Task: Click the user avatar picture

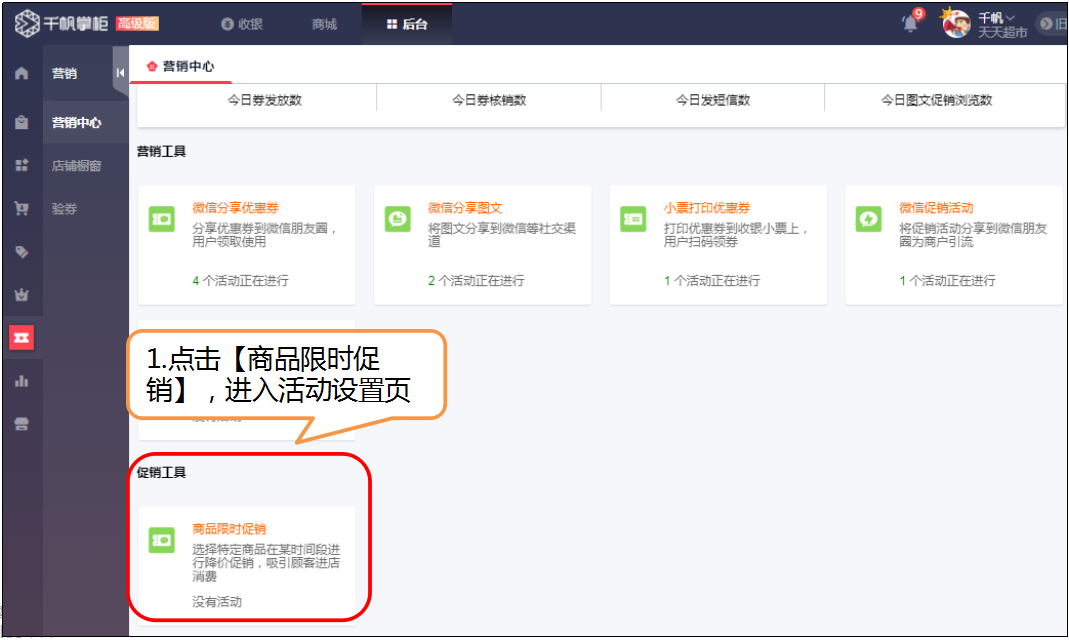Action: click(x=955, y=21)
